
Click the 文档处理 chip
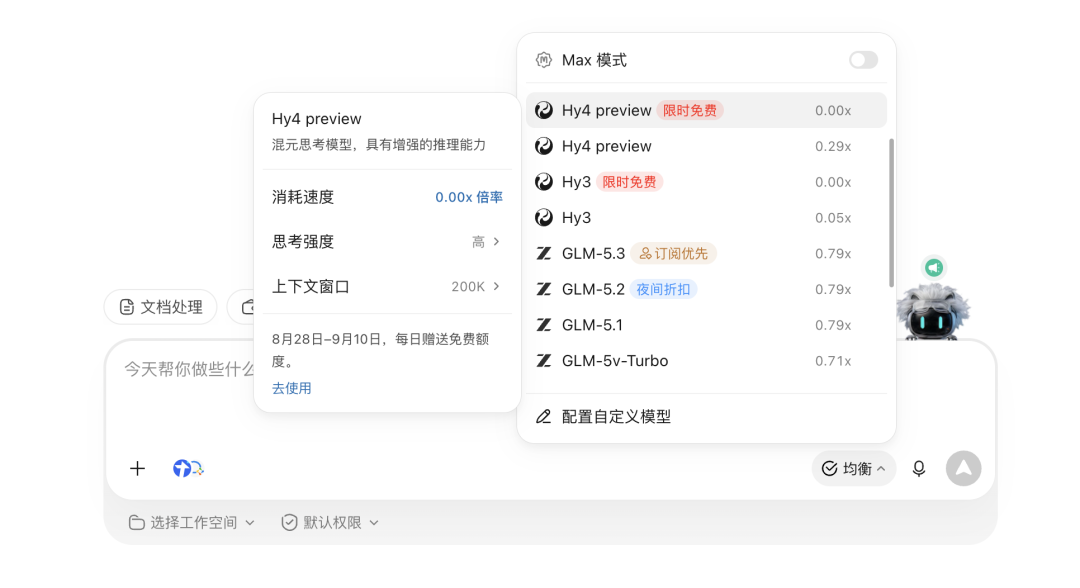click(x=160, y=307)
